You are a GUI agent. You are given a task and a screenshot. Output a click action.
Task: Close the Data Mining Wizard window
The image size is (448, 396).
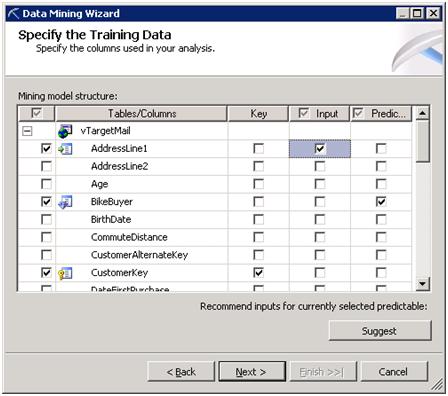[x=433, y=14]
